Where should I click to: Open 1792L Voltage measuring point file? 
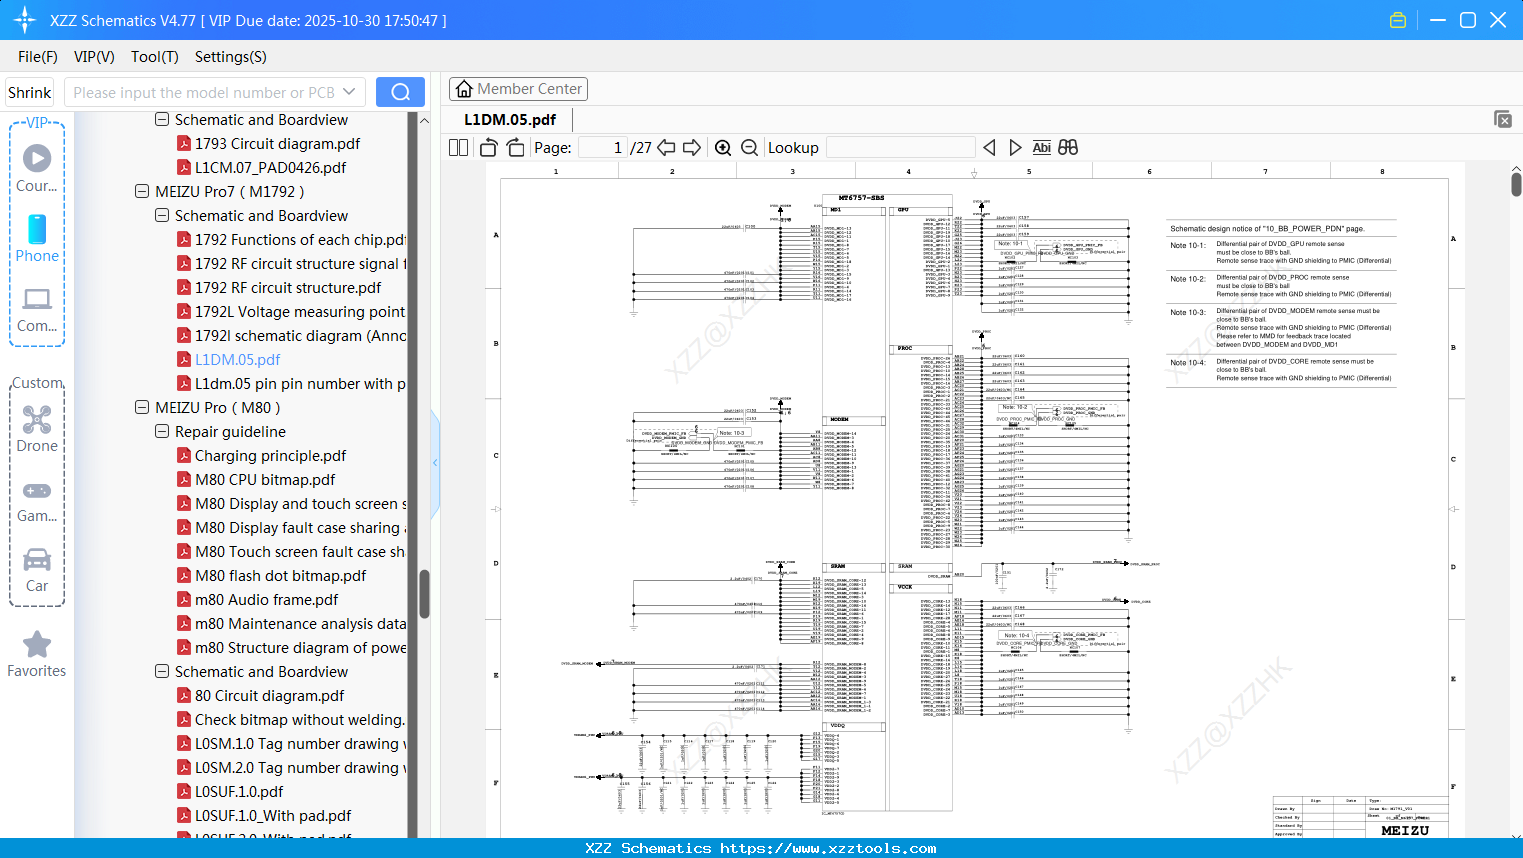point(300,311)
